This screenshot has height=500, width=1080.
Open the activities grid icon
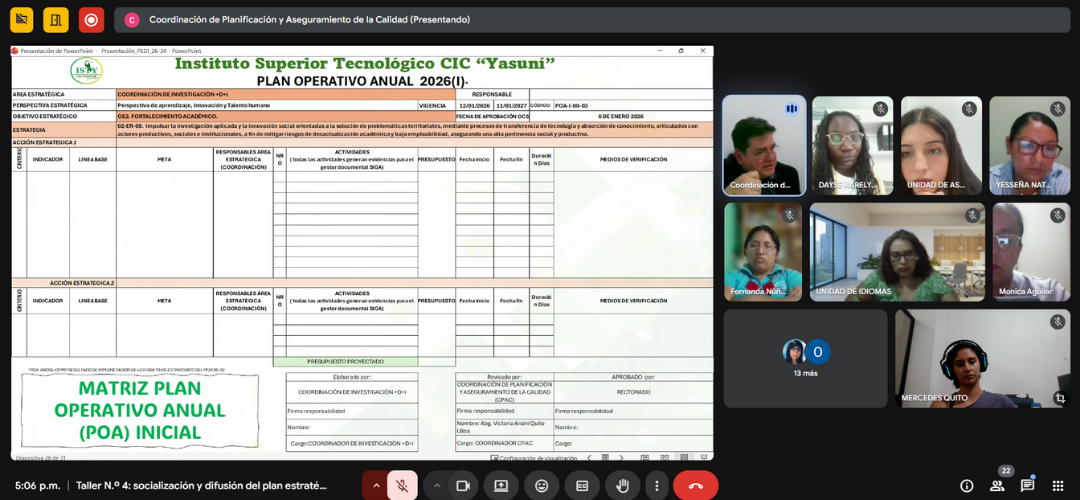[x=1058, y=485]
